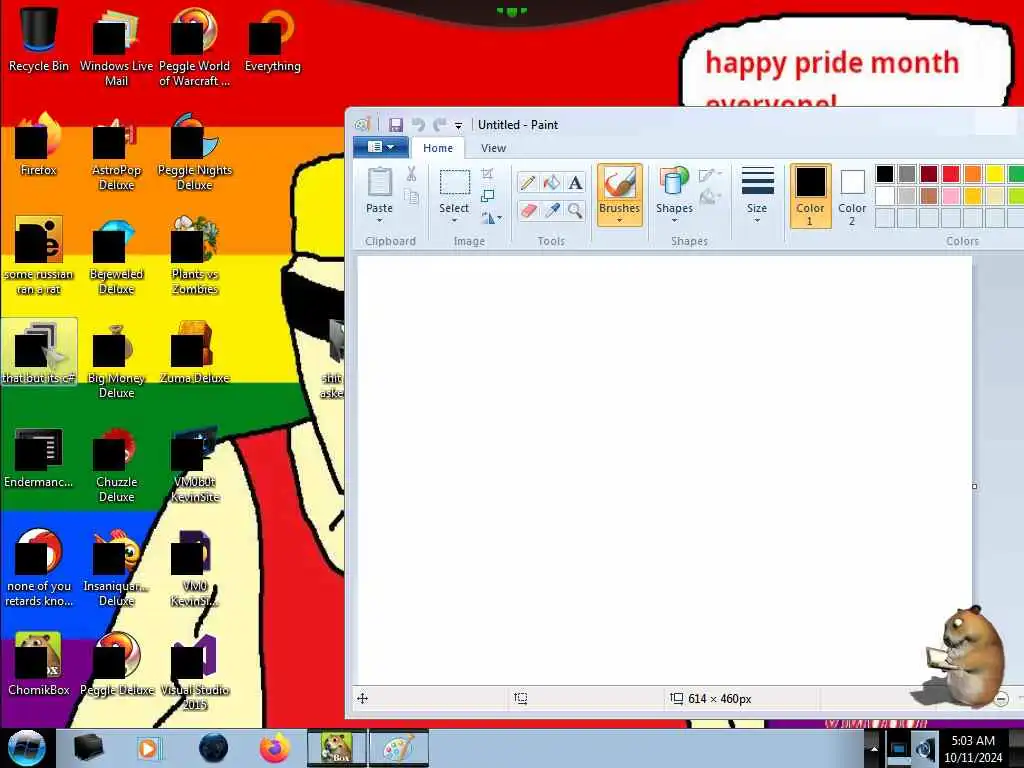Image resolution: width=1024 pixels, height=768 pixels.
Task: Click the Paint taskbar button
Action: click(x=398, y=748)
